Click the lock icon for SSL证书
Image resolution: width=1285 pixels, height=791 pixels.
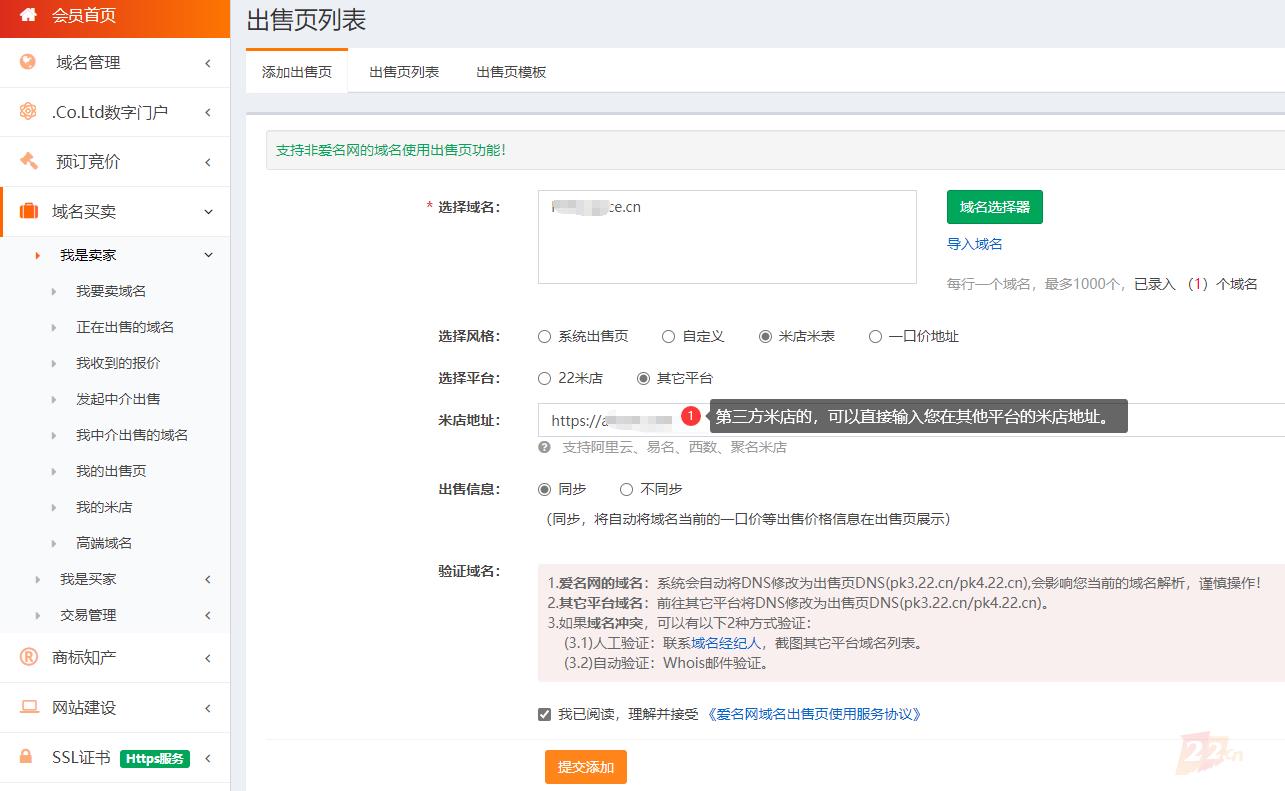point(28,757)
